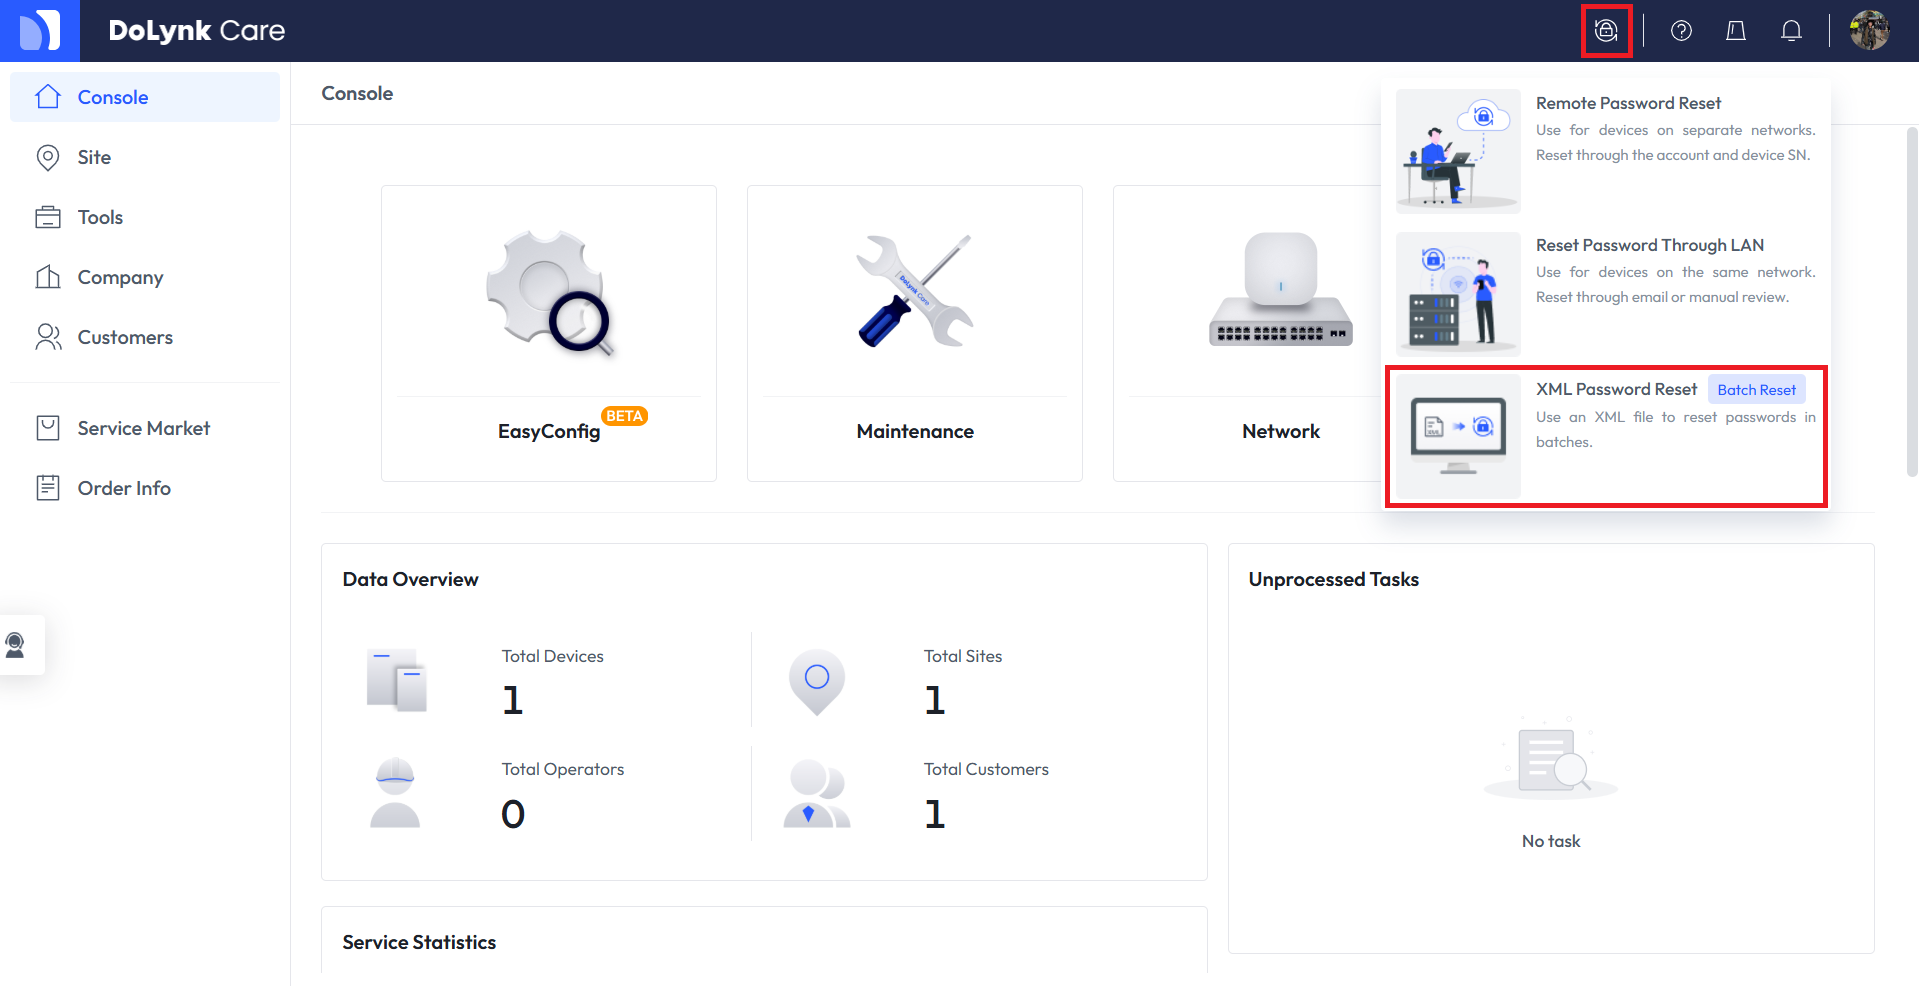Screen dimensions: 1919x986
Task: Choose XML Password Reset option
Action: tap(1606, 436)
